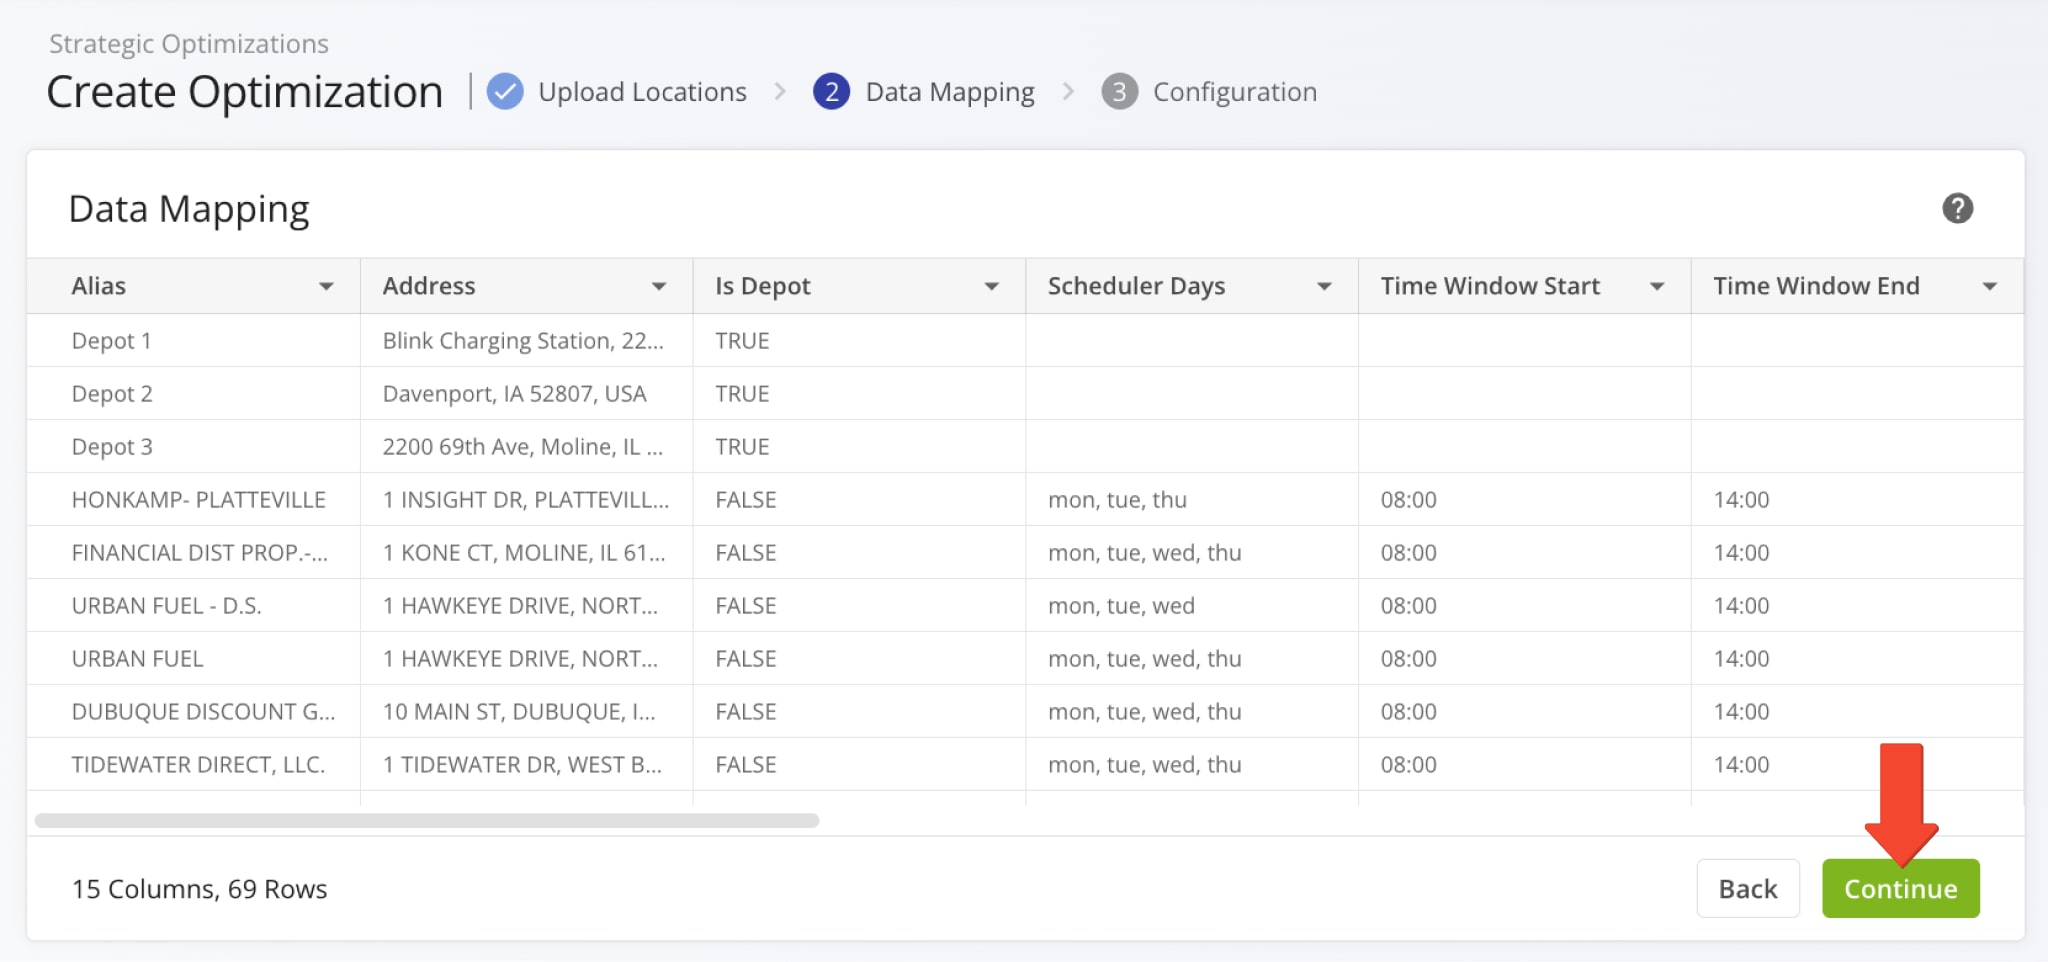Expand the Alias column dropdown arrow
This screenshot has height=962, width=2048.
[x=326, y=287]
